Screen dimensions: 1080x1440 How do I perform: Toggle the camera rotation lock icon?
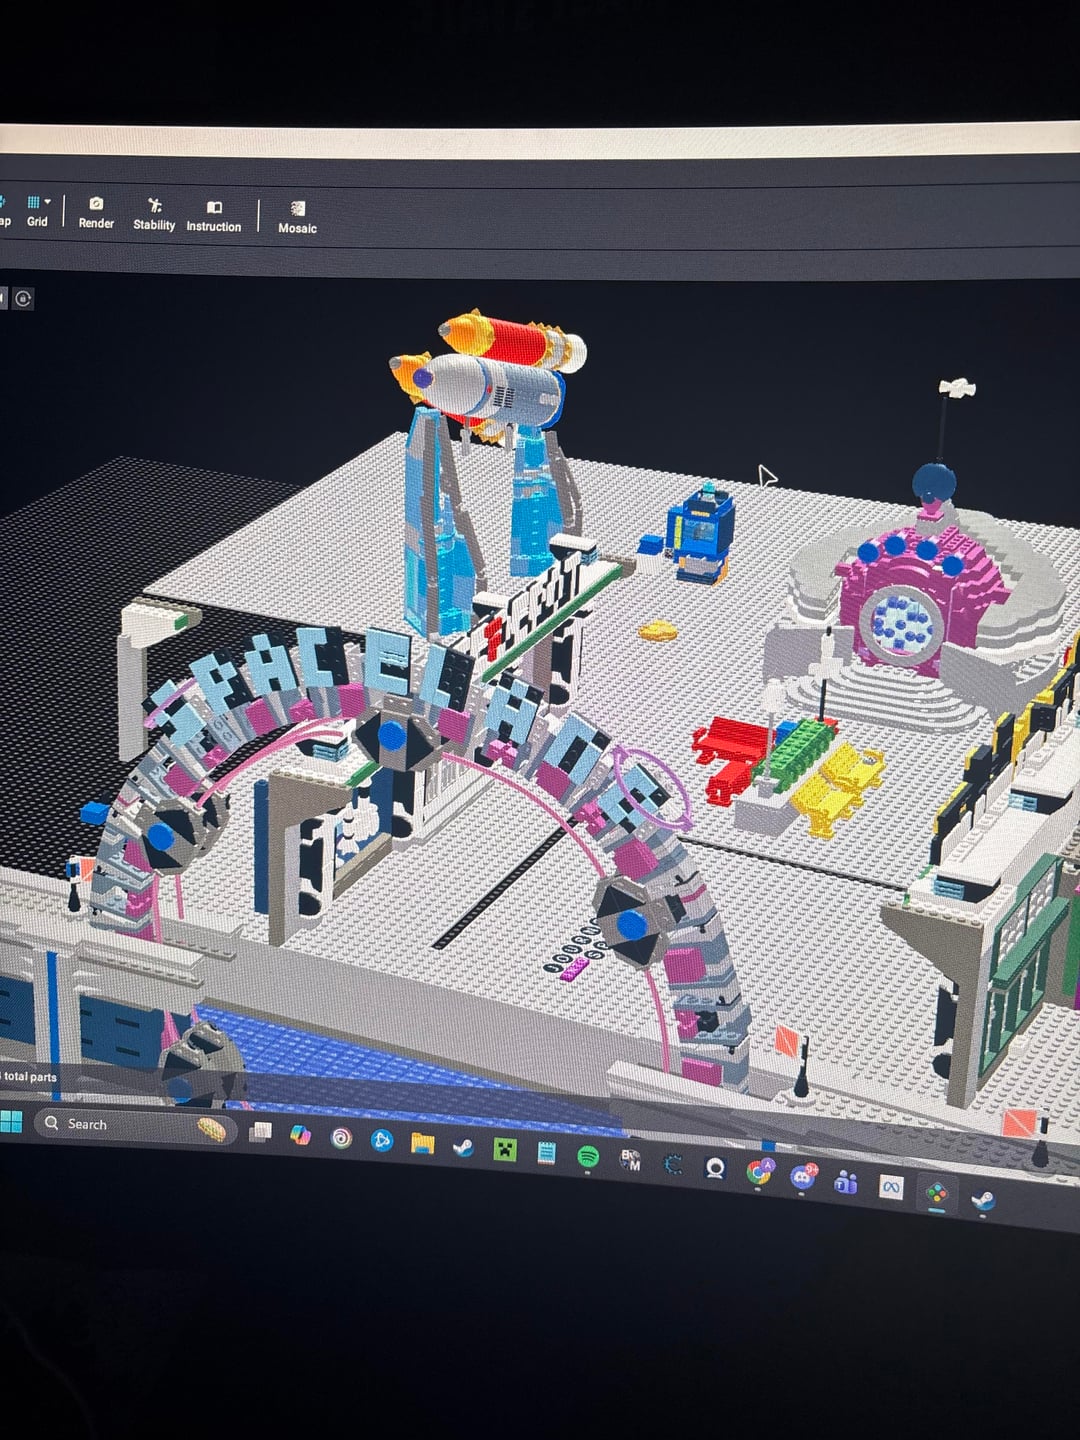[x=23, y=298]
